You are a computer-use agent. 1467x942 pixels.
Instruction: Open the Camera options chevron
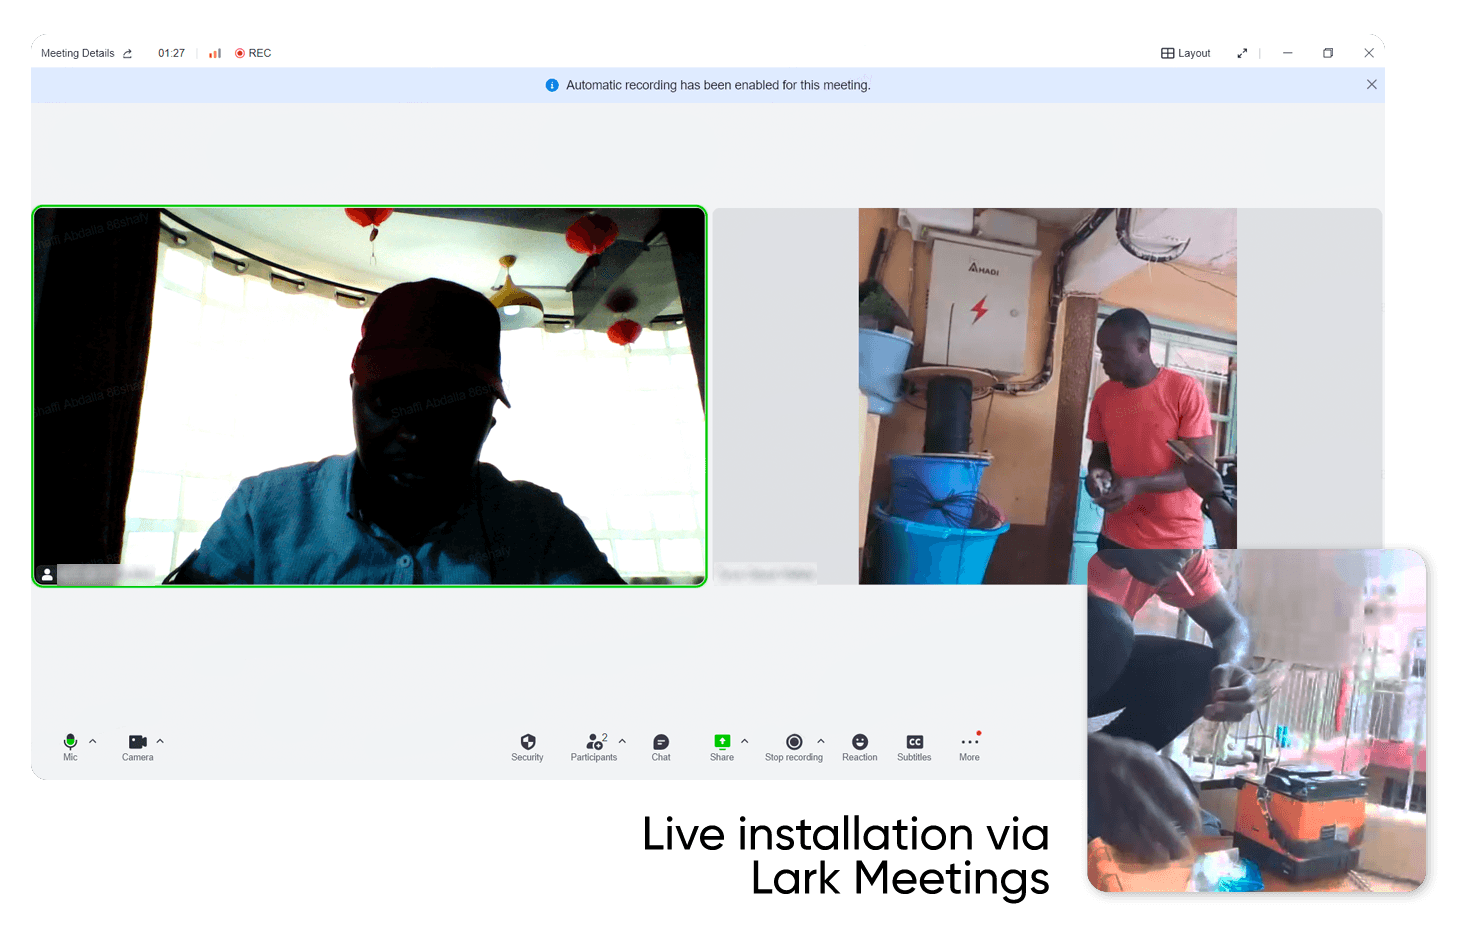[x=160, y=741]
